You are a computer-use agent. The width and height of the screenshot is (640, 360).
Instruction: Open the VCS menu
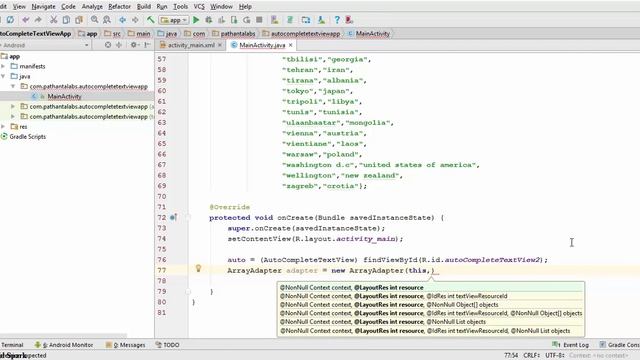(x=199, y=7)
